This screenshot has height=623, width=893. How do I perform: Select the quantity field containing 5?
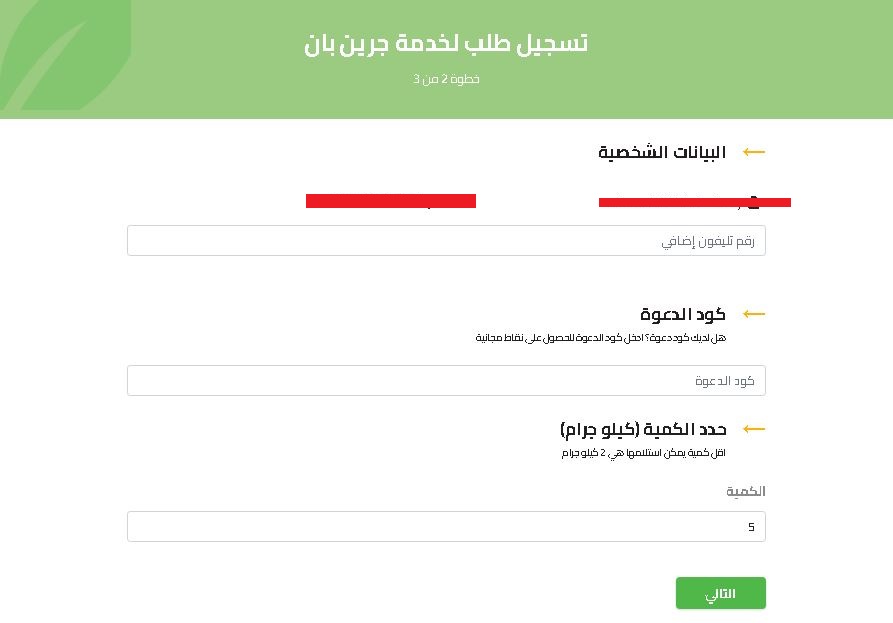[446, 527]
